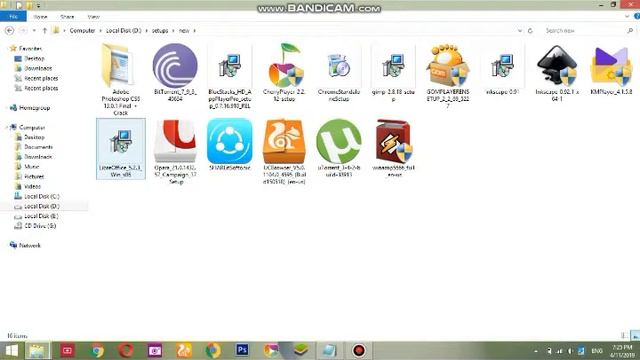Expand the ribbon with the chevron

coord(627,17)
